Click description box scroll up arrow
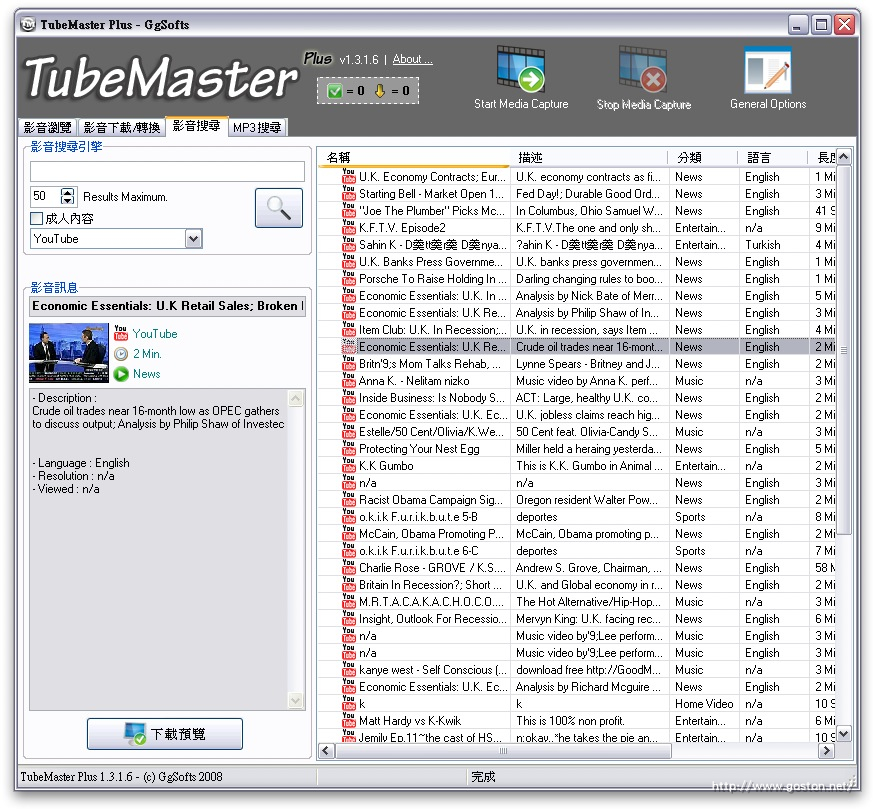This screenshot has height=811, width=875. (x=295, y=398)
